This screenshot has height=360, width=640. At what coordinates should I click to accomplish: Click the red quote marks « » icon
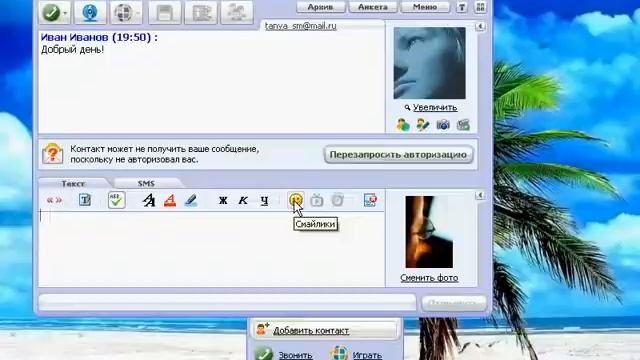click(x=54, y=200)
